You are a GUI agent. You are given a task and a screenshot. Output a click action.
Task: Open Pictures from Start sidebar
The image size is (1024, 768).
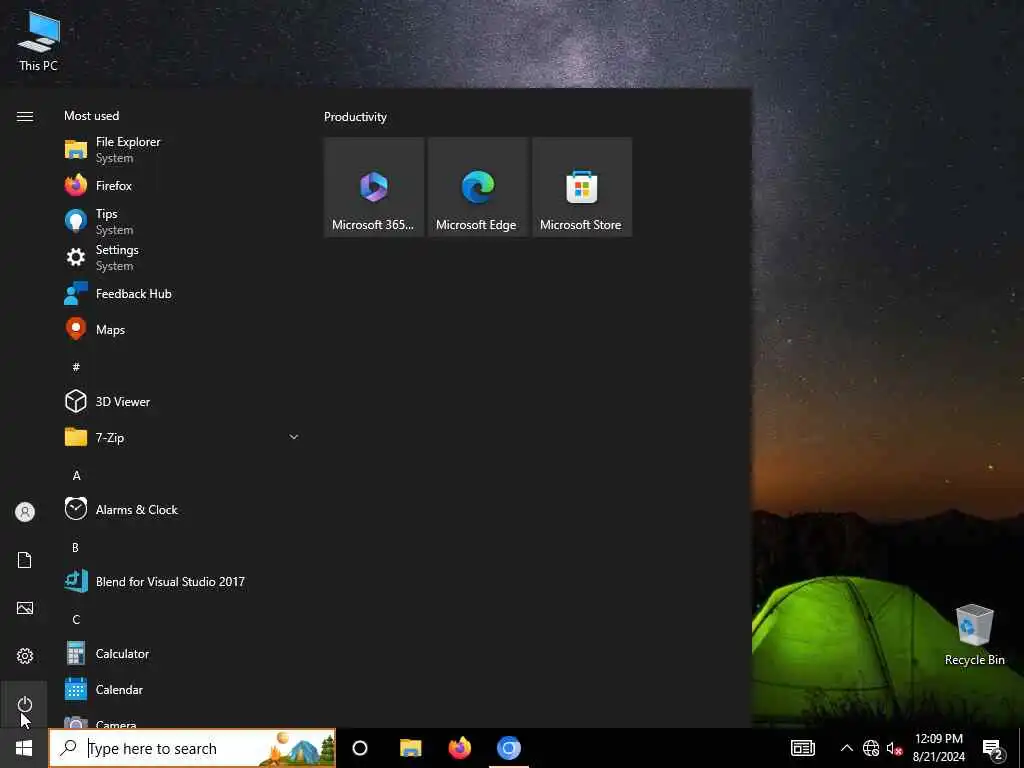click(x=25, y=608)
